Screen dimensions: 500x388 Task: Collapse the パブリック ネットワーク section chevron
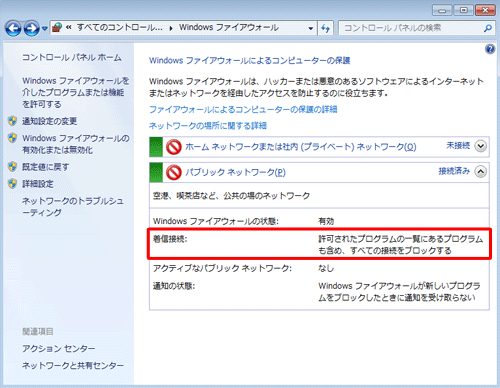pos(481,172)
